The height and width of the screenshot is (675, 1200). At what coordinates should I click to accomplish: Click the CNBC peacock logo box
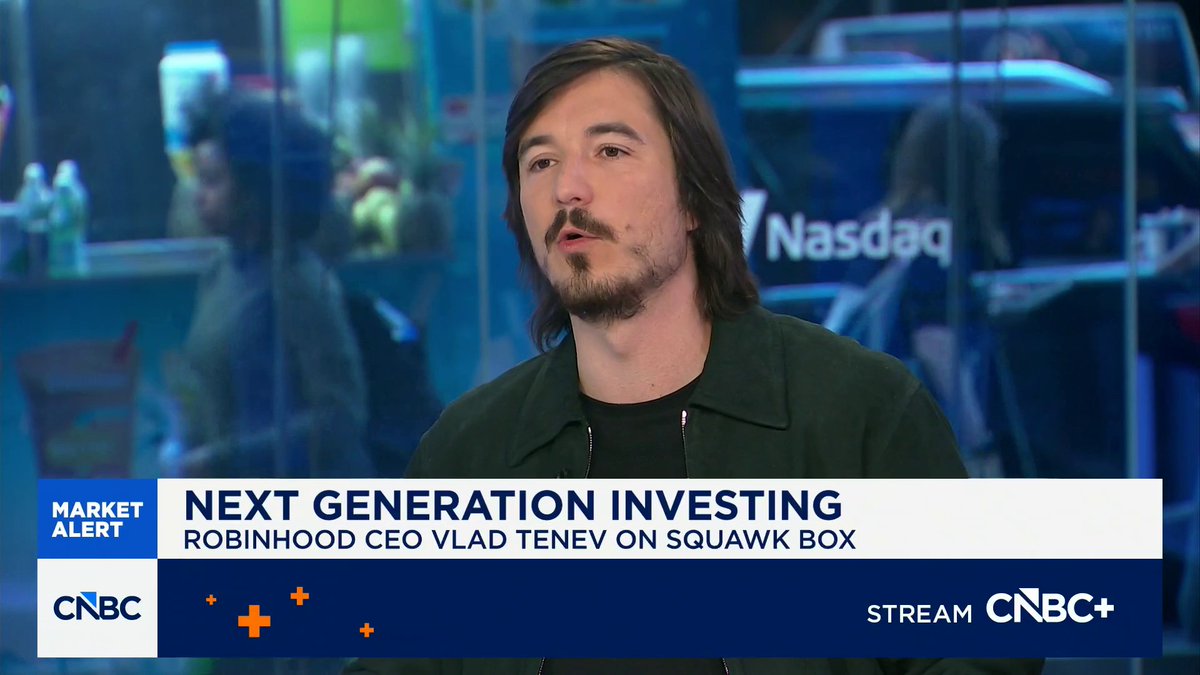(97, 608)
